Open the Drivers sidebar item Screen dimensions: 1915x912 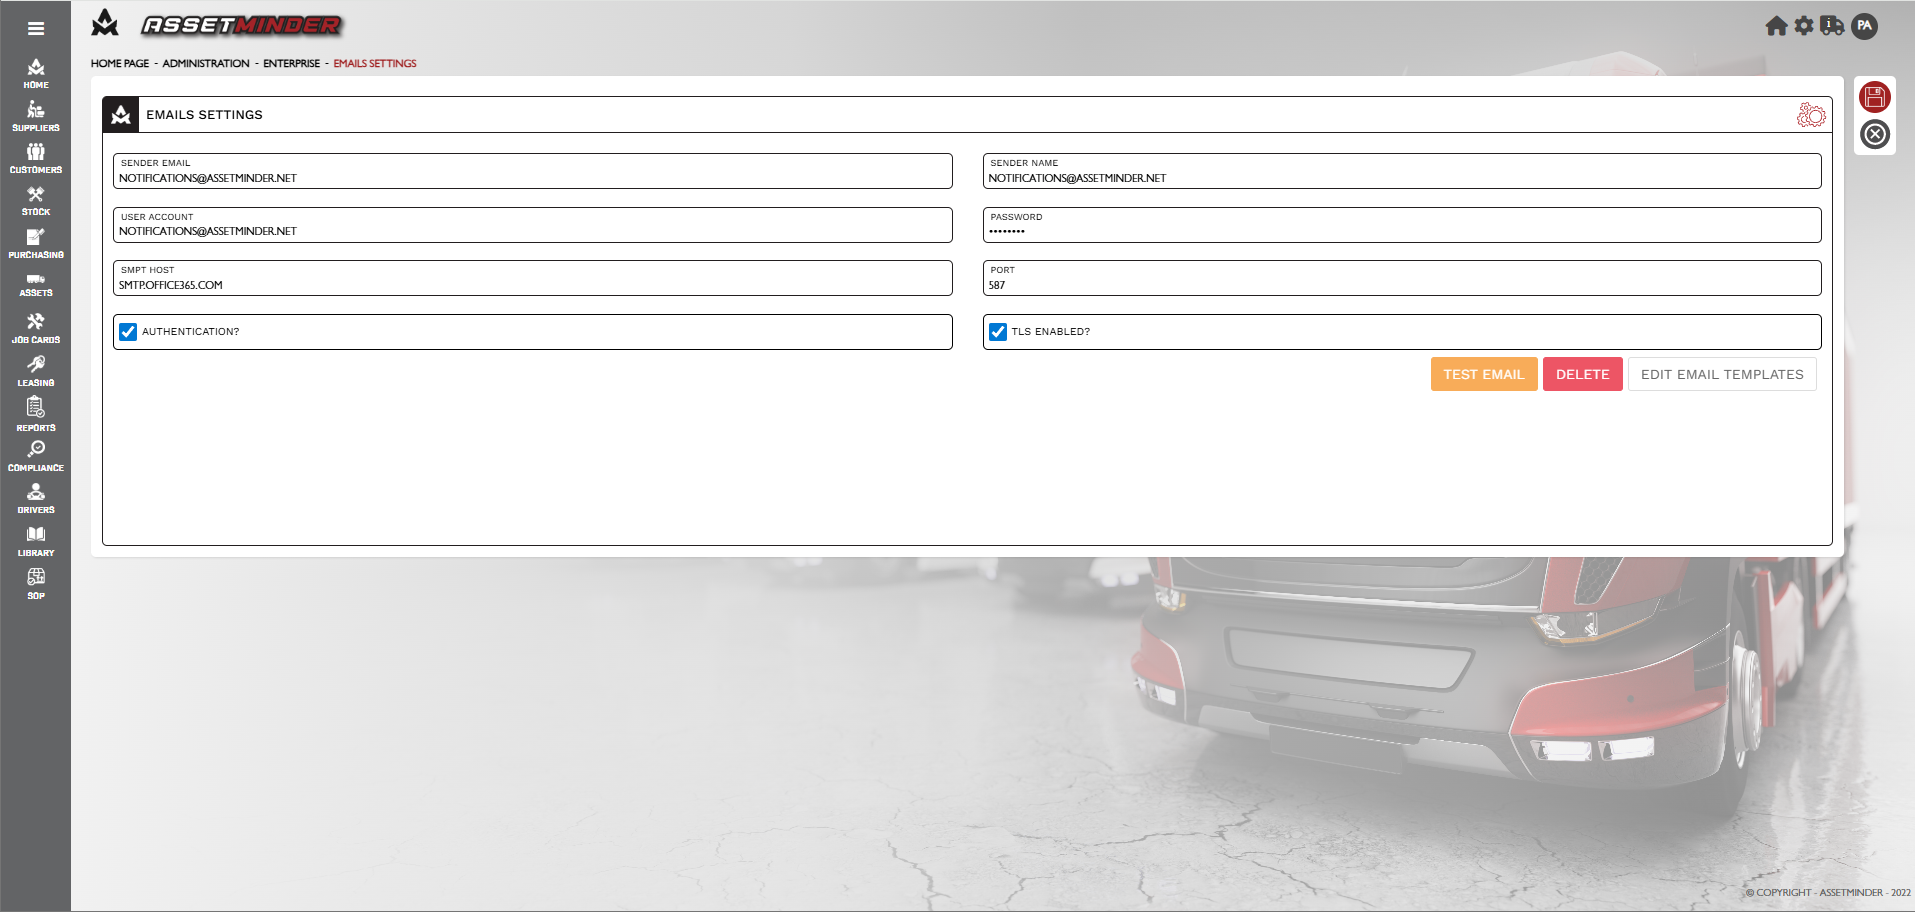tap(36, 498)
